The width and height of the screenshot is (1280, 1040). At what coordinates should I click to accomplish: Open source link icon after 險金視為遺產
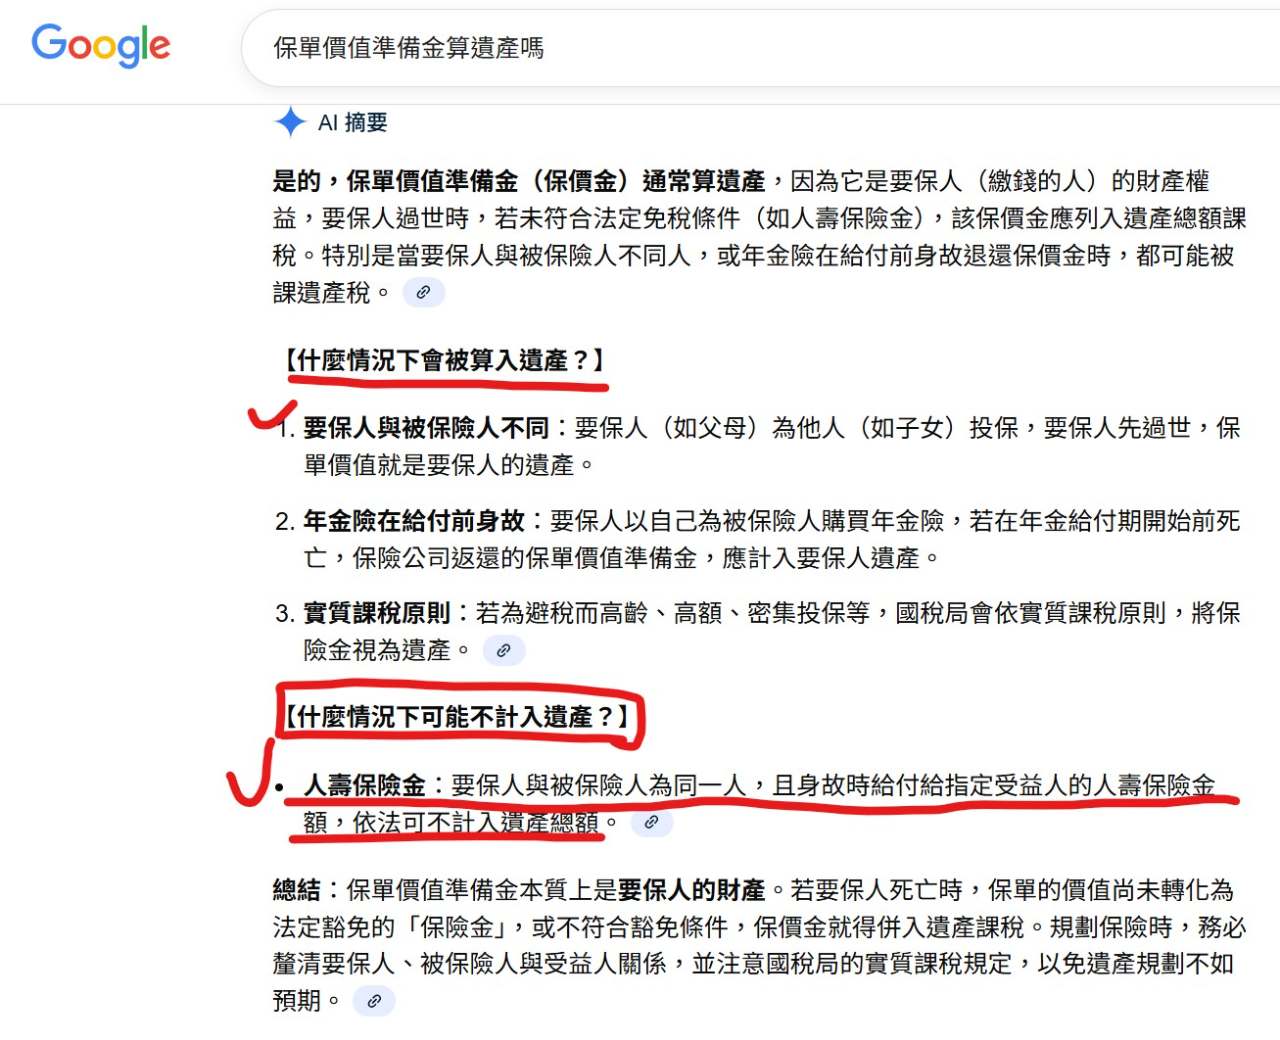pos(503,650)
